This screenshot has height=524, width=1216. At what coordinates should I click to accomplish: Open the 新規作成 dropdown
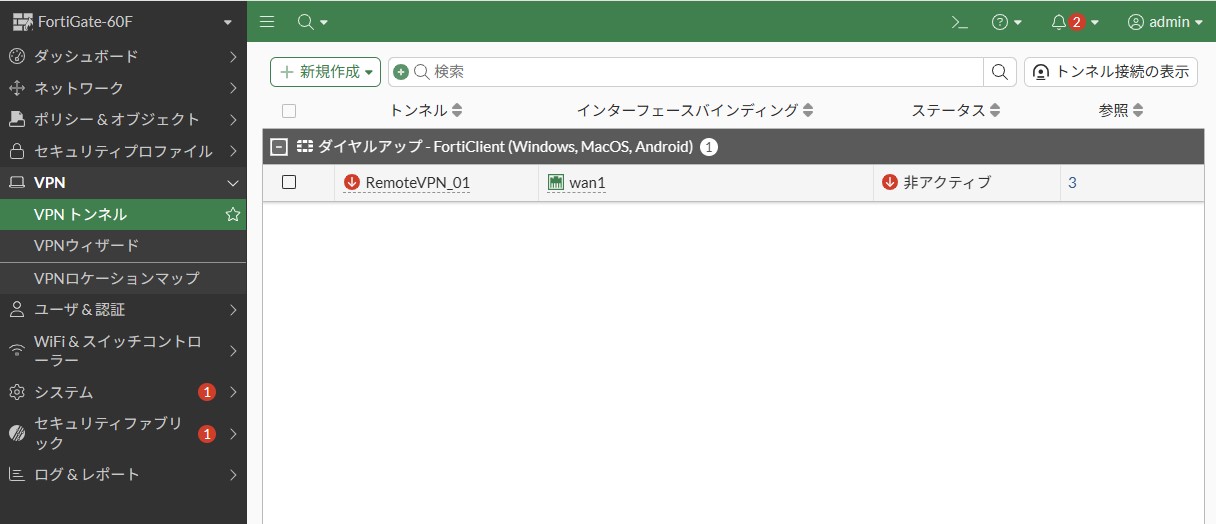pos(325,72)
